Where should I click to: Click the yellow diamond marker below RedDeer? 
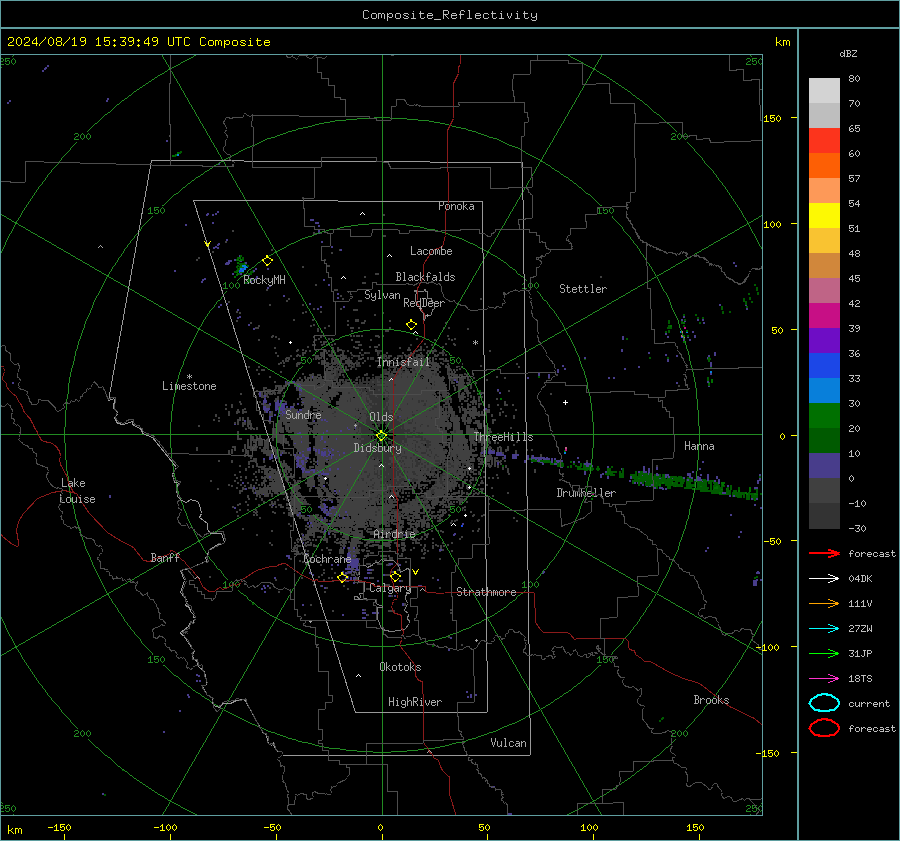coord(412,325)
